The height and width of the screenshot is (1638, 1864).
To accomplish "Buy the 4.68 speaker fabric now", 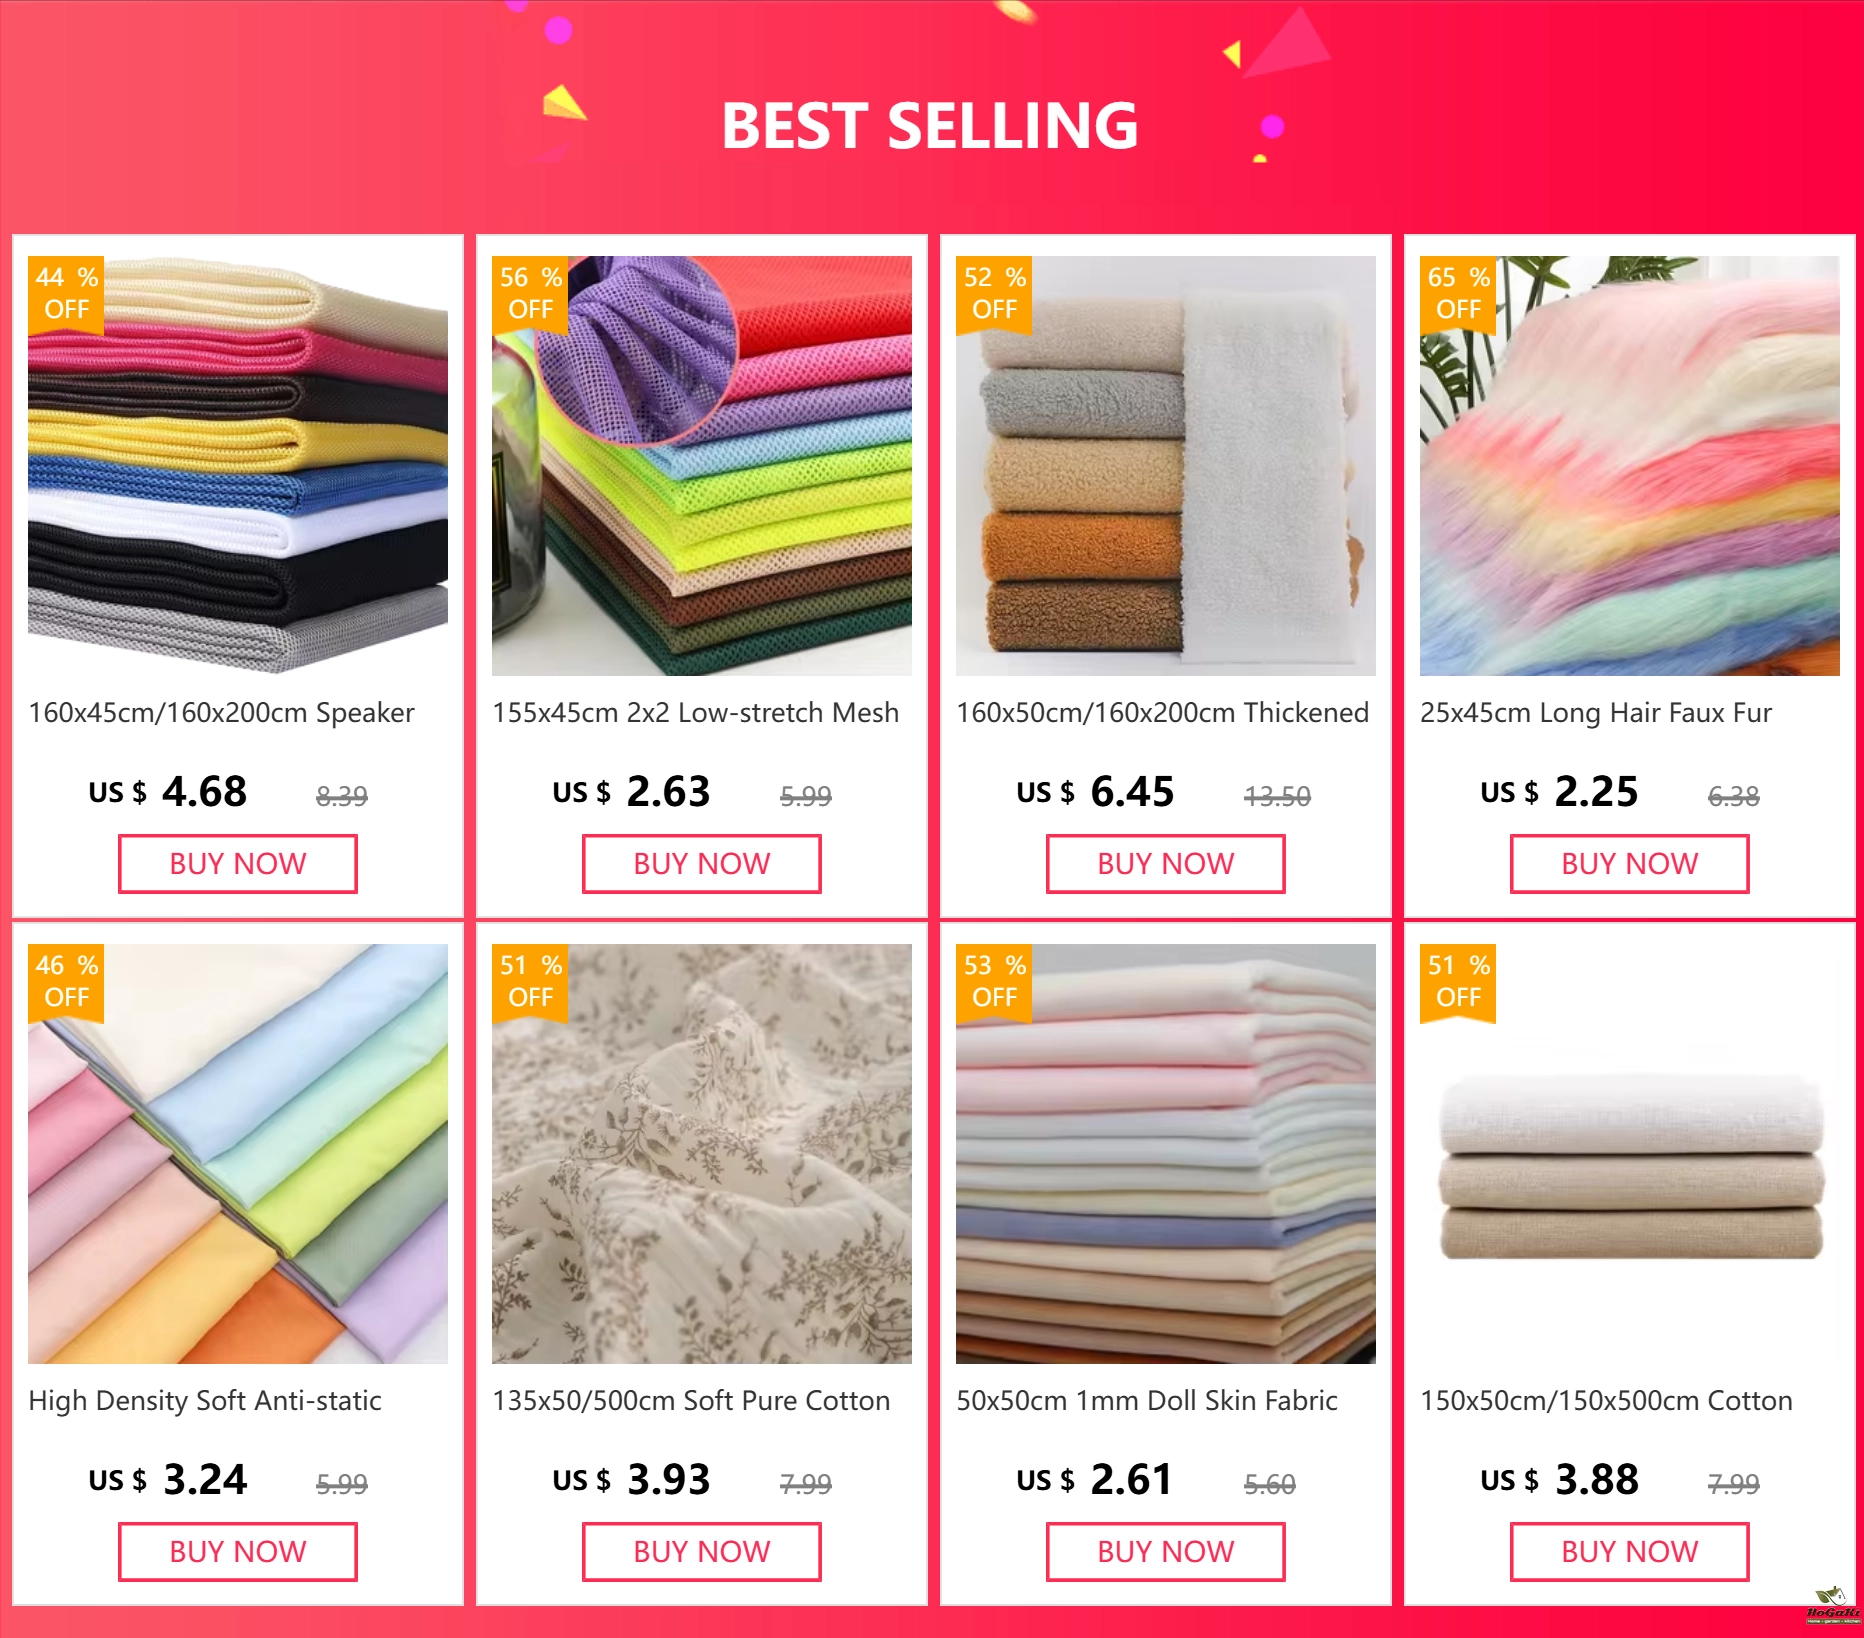I will pos(238,864).
